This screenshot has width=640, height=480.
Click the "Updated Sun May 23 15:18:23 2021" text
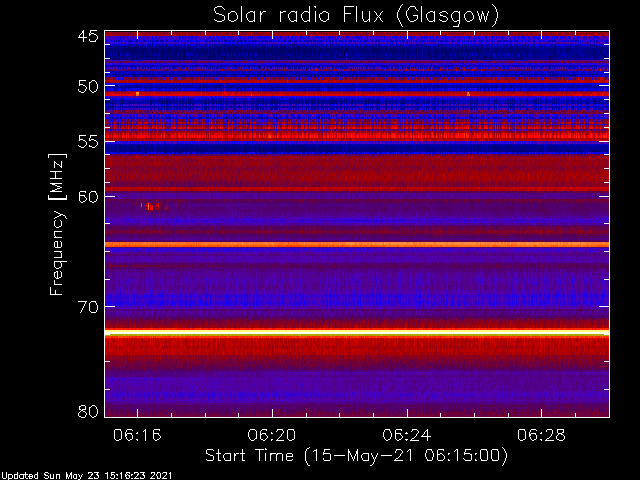coord(86,476)
